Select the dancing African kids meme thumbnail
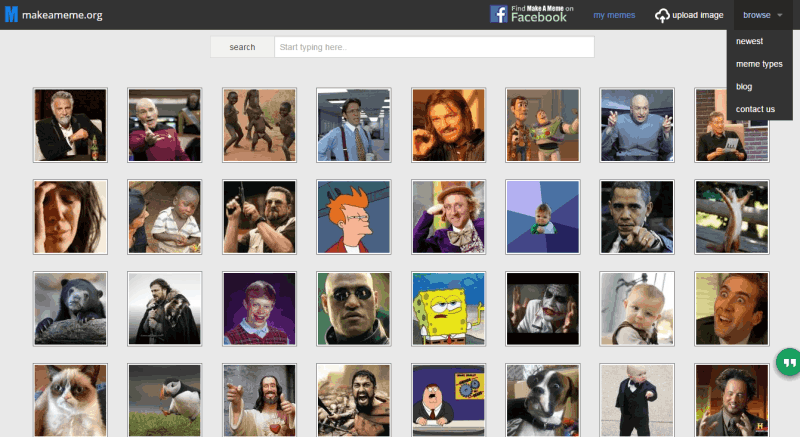The width and height of the screenshot is (800, 437). [259, 125]
